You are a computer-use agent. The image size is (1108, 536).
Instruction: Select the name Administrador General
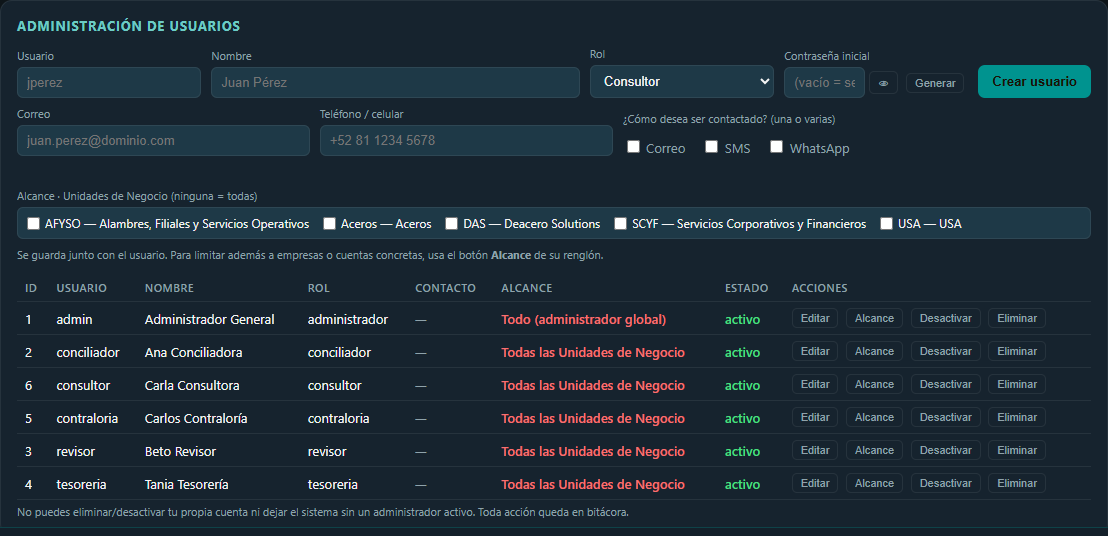(x=209, y=319)
